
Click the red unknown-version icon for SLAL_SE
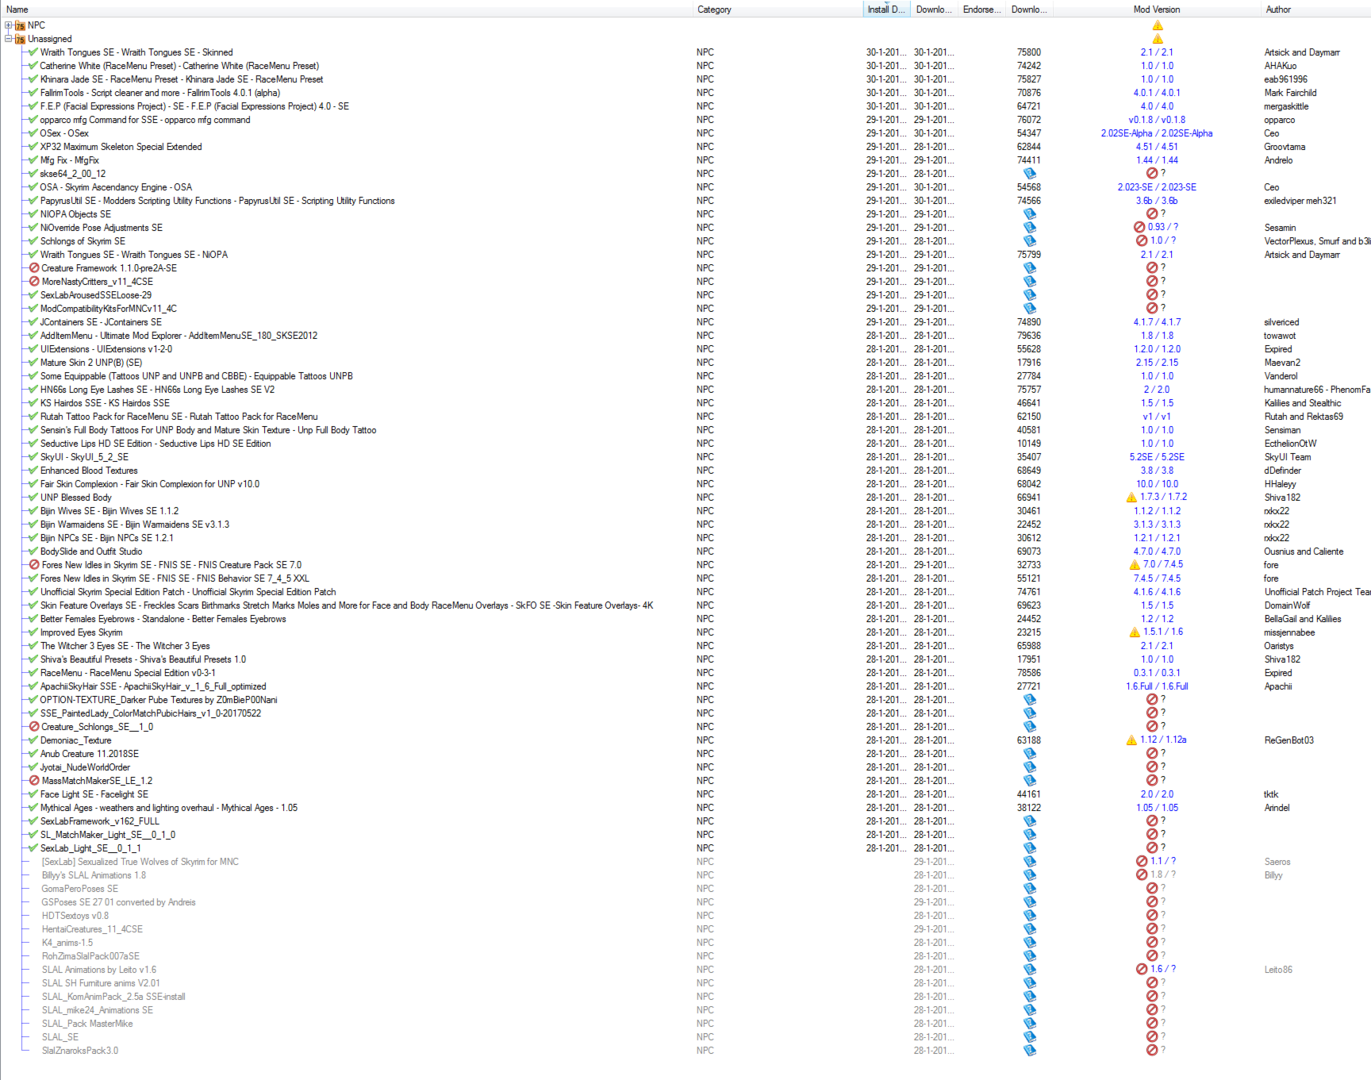[1152, 1037]
